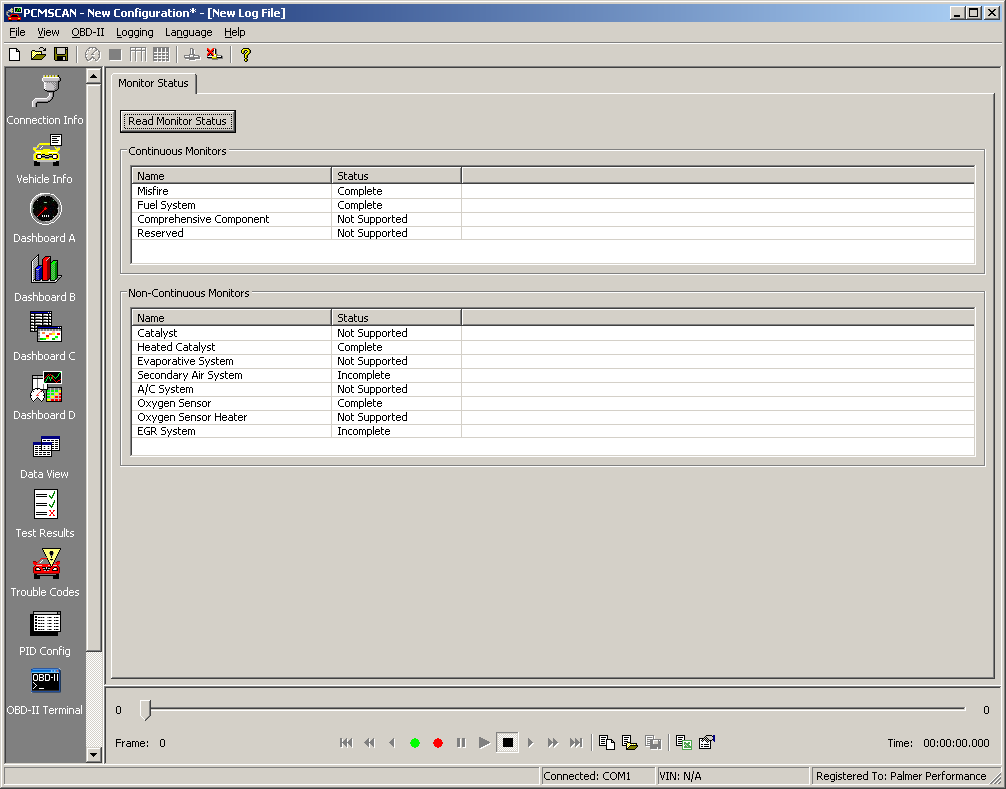This screenshot has height=789, width=1006.
Task: Click the gauge toolbar icon
Action: point(92,55)
